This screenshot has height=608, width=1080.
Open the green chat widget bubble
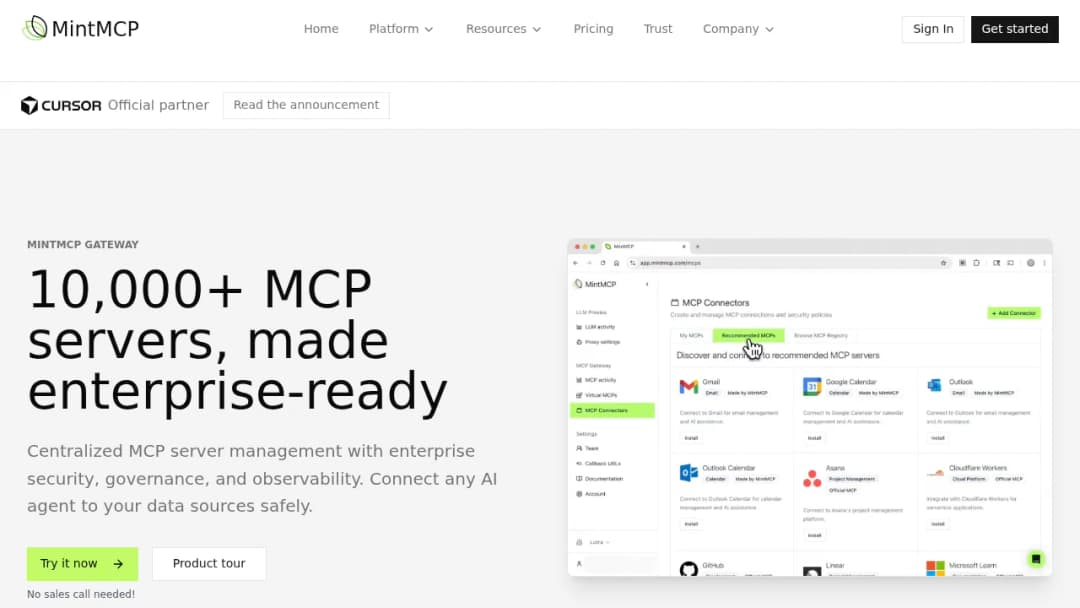click(x=1035, y=559)
